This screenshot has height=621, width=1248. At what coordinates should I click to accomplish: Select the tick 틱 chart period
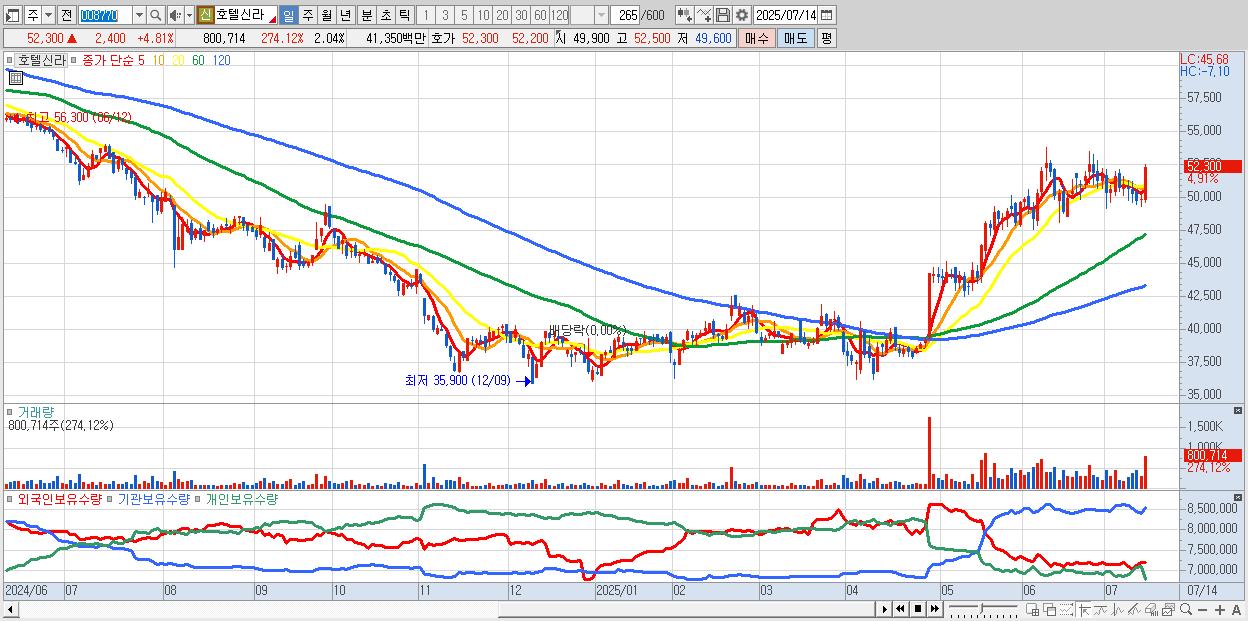pyautogui.click(x=404, y=15)
